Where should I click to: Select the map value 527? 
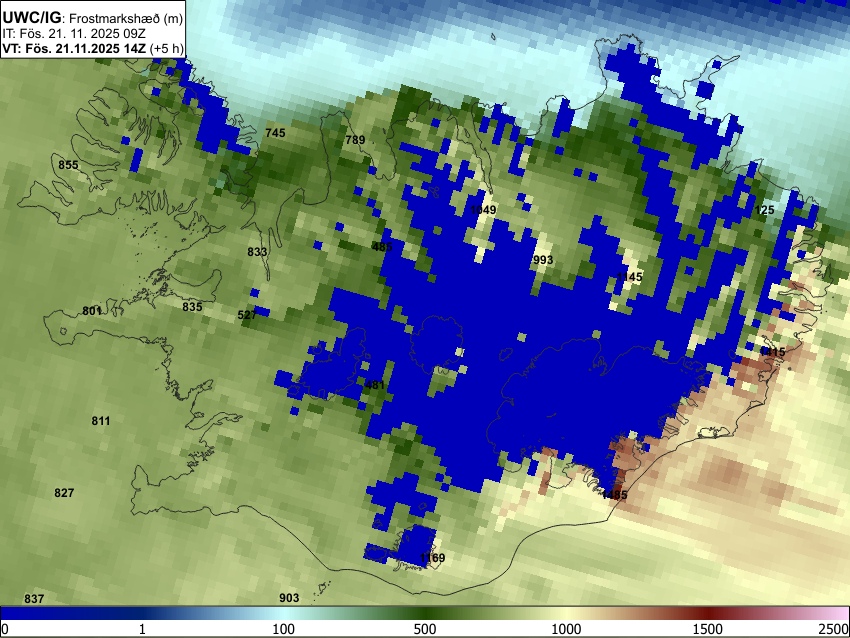[247, 315]
